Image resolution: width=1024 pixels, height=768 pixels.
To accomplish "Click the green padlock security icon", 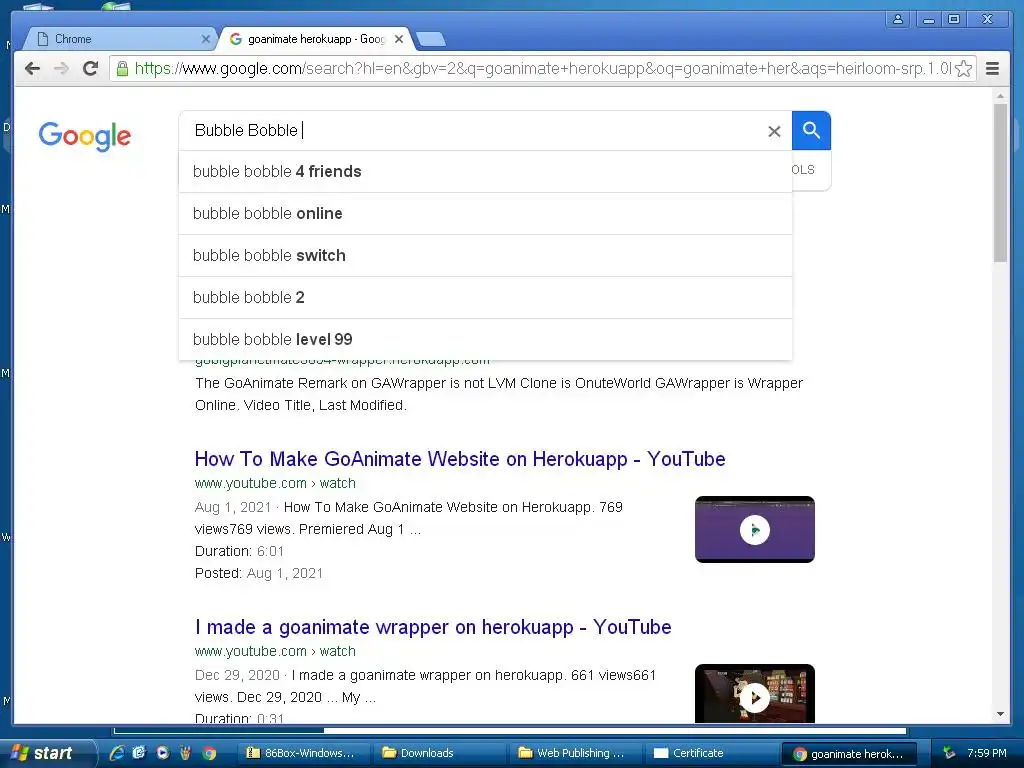I will click(122, 68).
